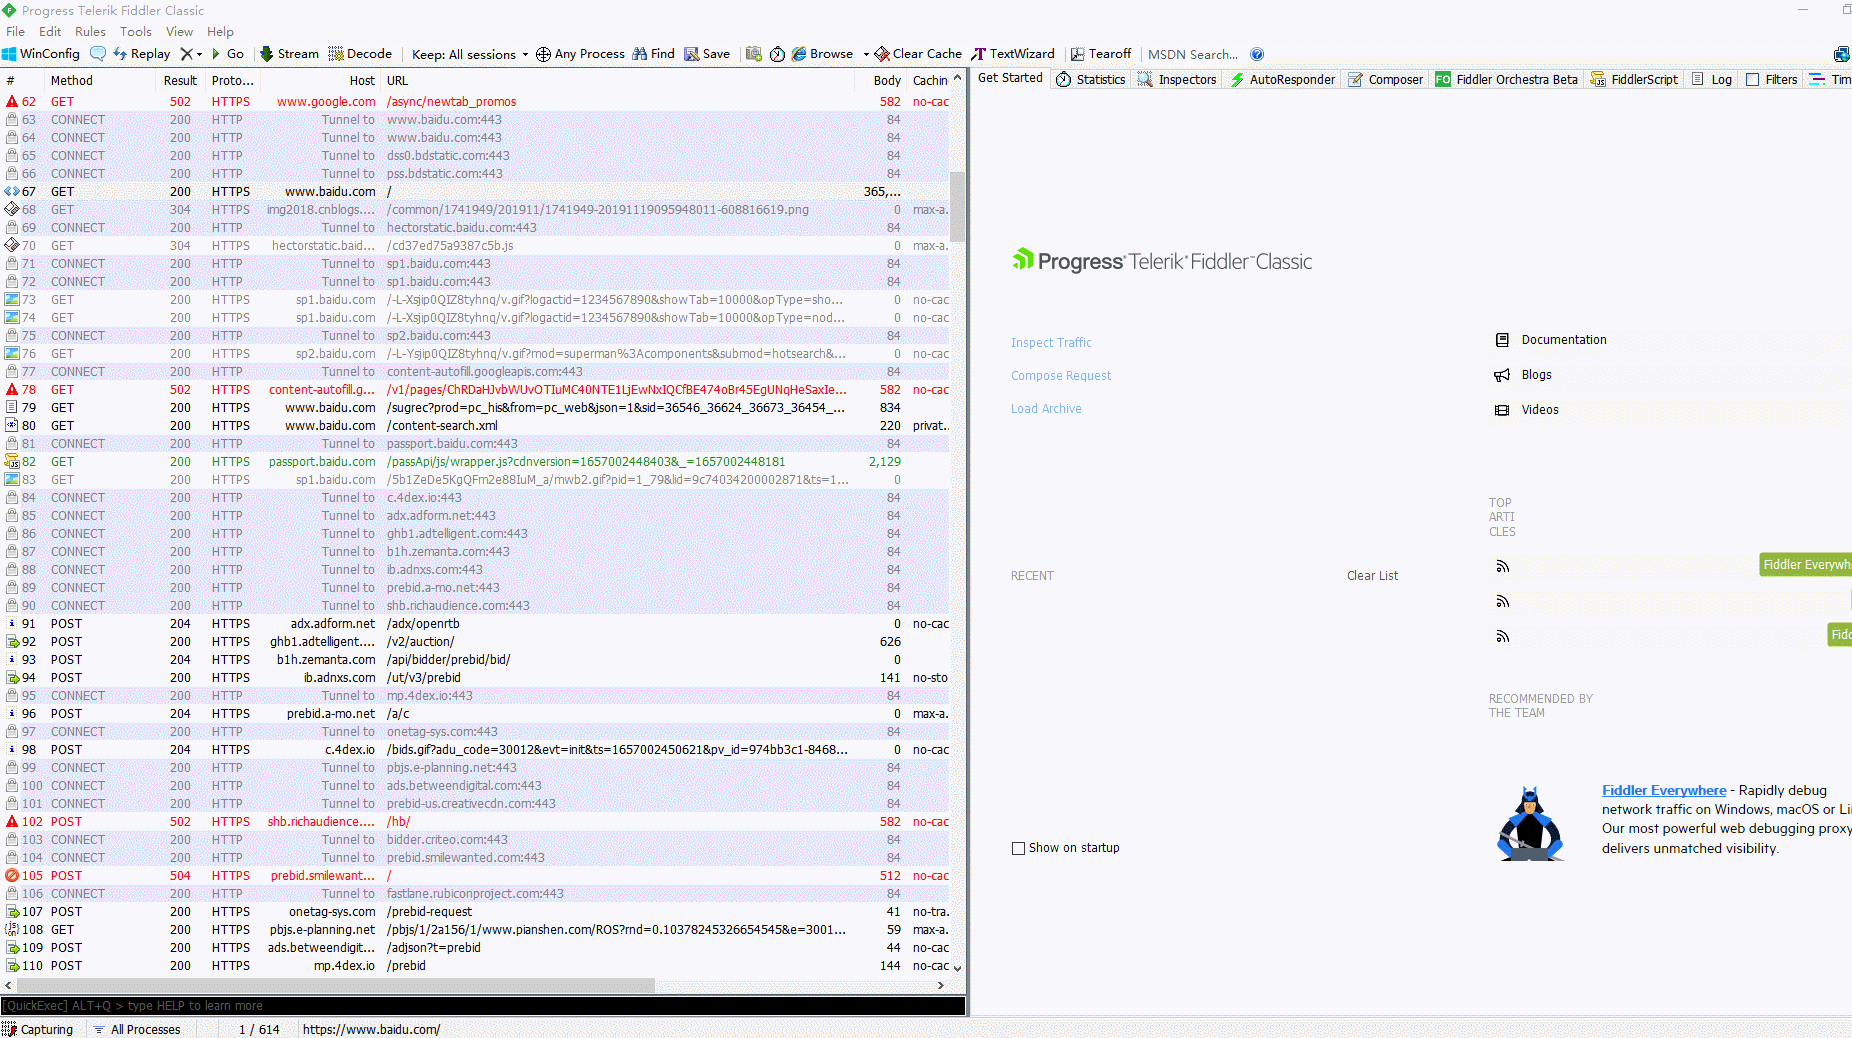Expand the Remove X dropdown arrow

pos(199,55)
